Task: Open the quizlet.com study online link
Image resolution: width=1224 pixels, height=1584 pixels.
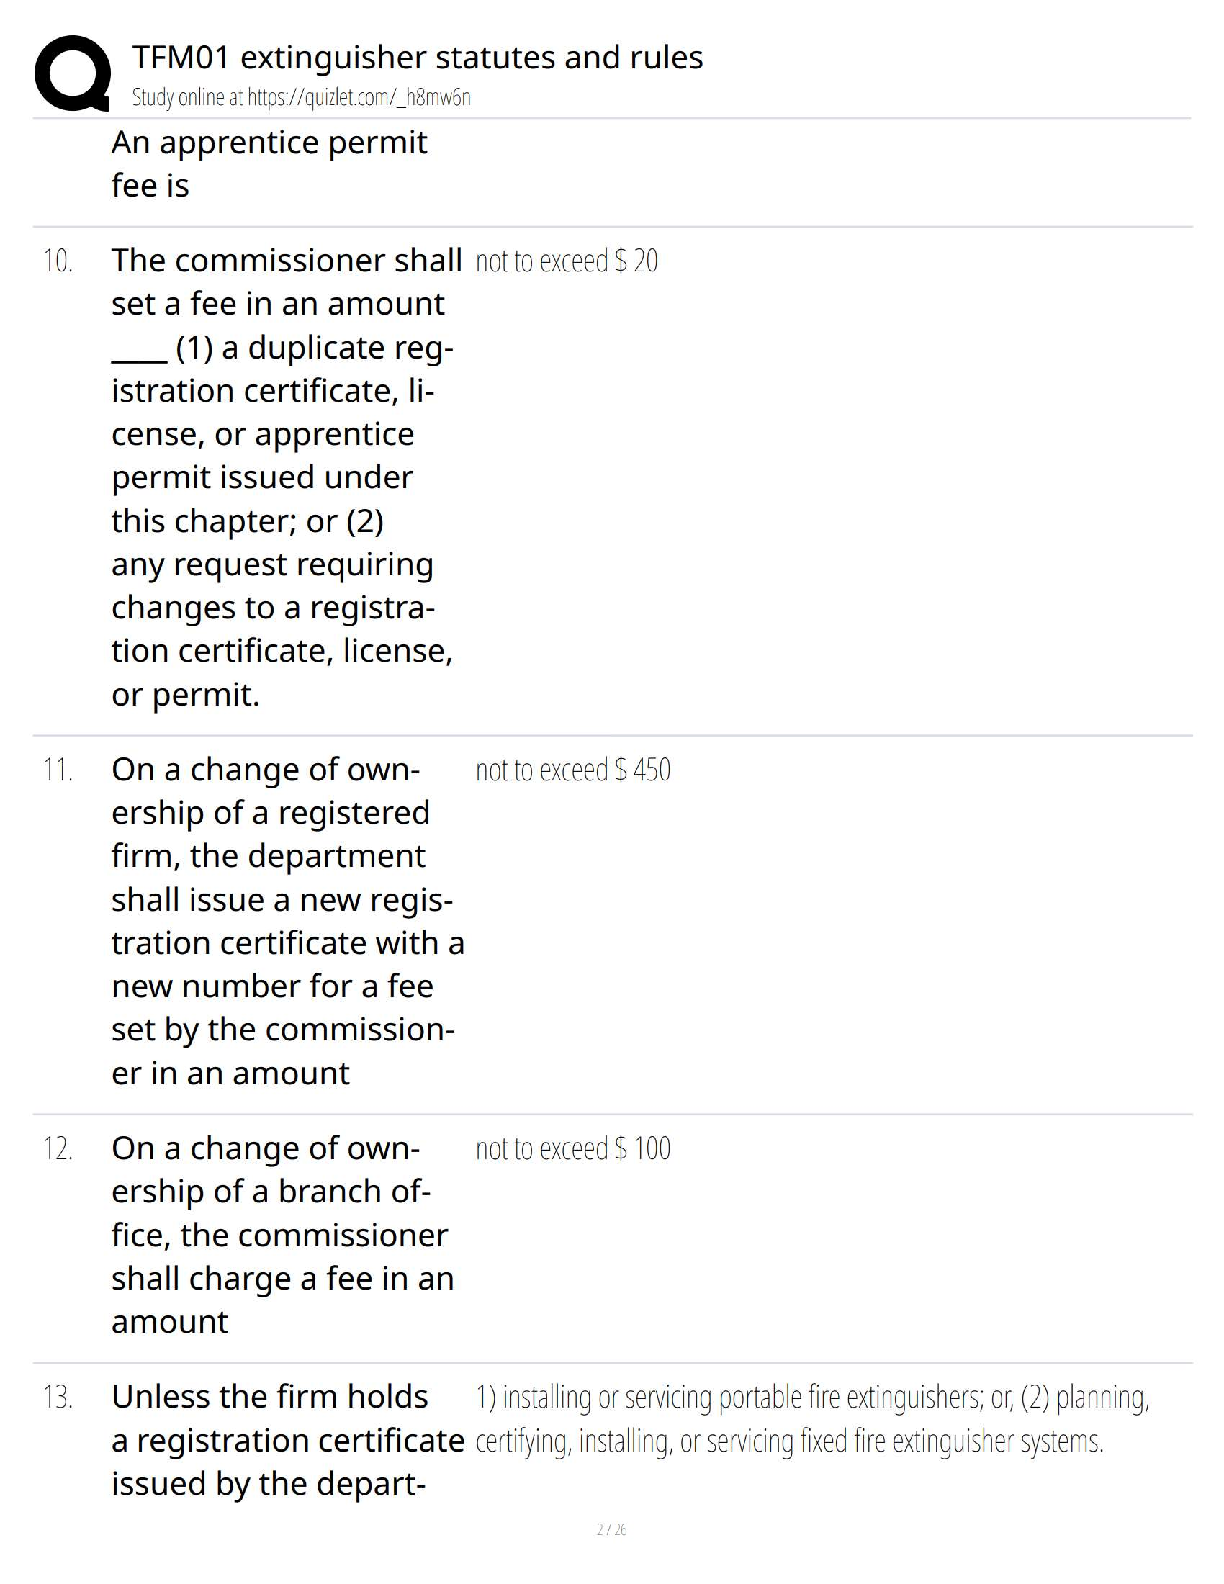Action: [x=301, y=97]
